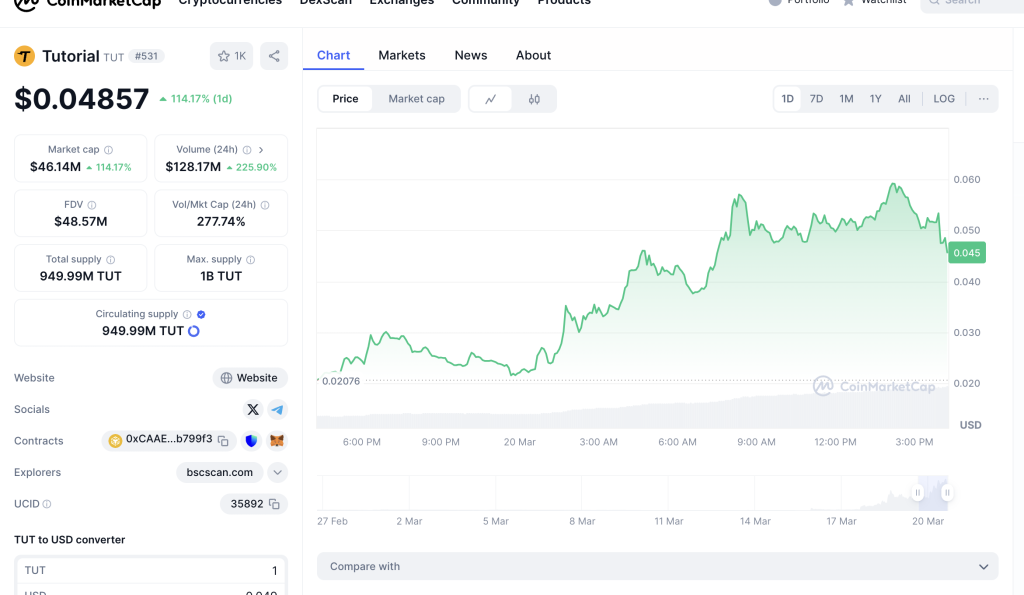The width and height of the screenshot is (1024, 595).
Task: Click the 20 Mar label on chart axis
Action: pos(520,442)
